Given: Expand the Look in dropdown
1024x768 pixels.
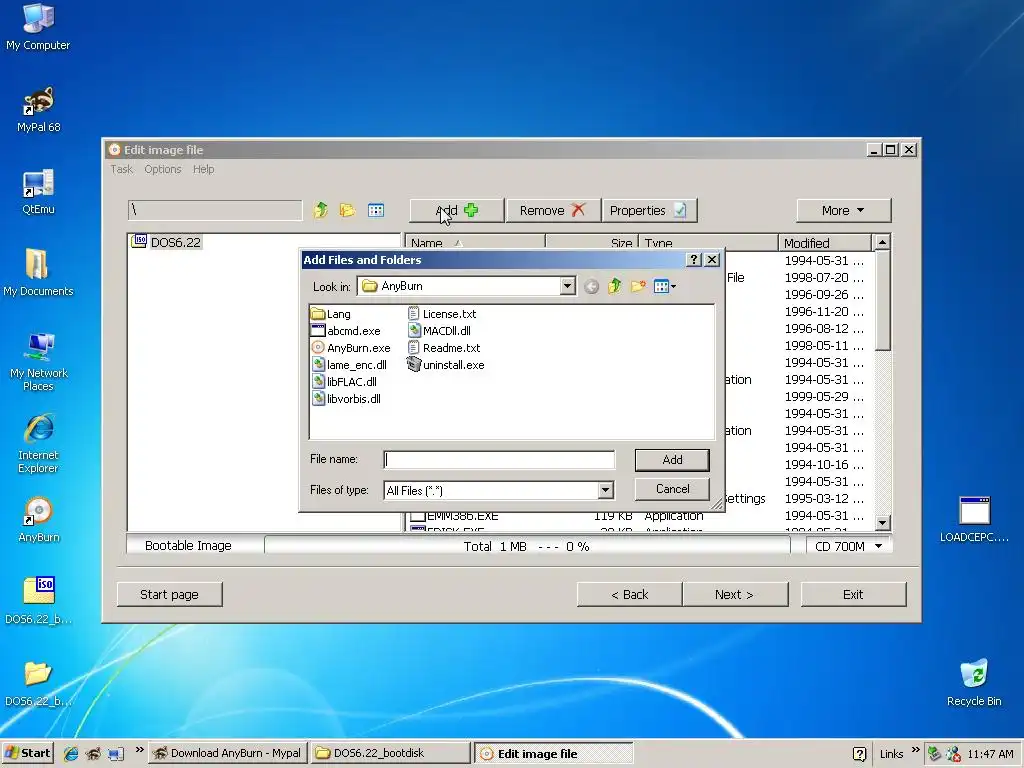Looking at the screenshot, I should tap(567, 286).
